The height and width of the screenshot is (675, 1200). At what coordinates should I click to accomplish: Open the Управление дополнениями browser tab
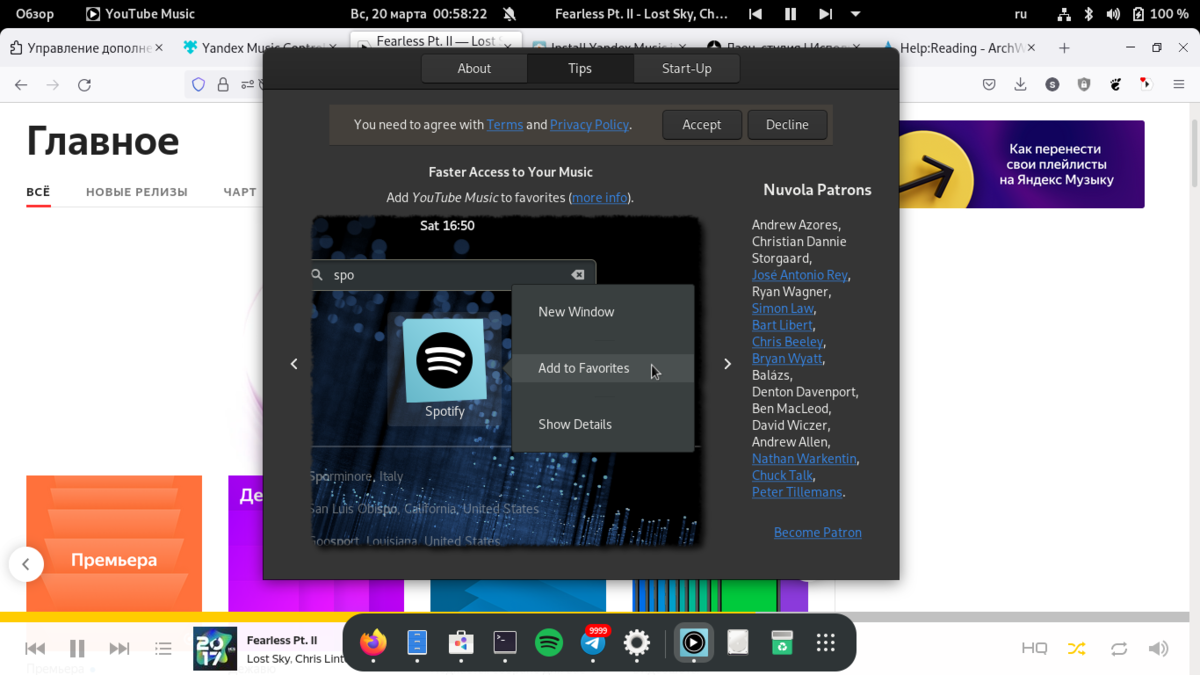(87, 47)
